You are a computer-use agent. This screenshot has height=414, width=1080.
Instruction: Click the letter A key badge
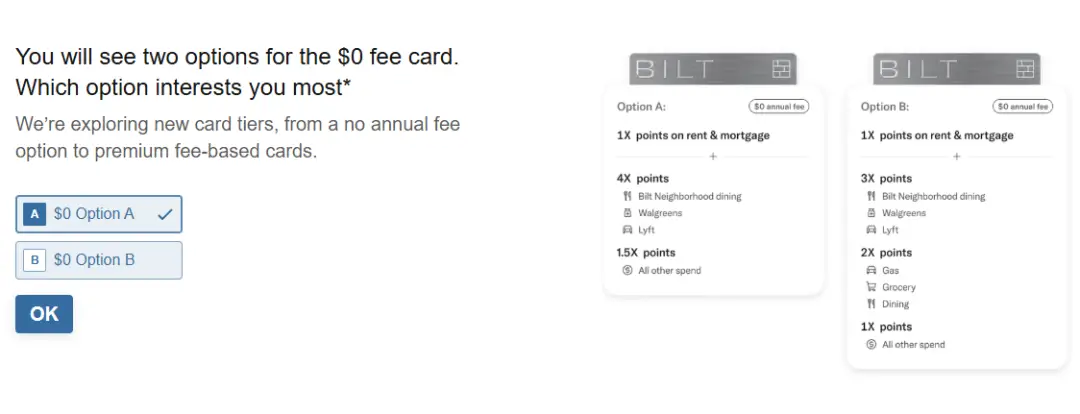34,214
